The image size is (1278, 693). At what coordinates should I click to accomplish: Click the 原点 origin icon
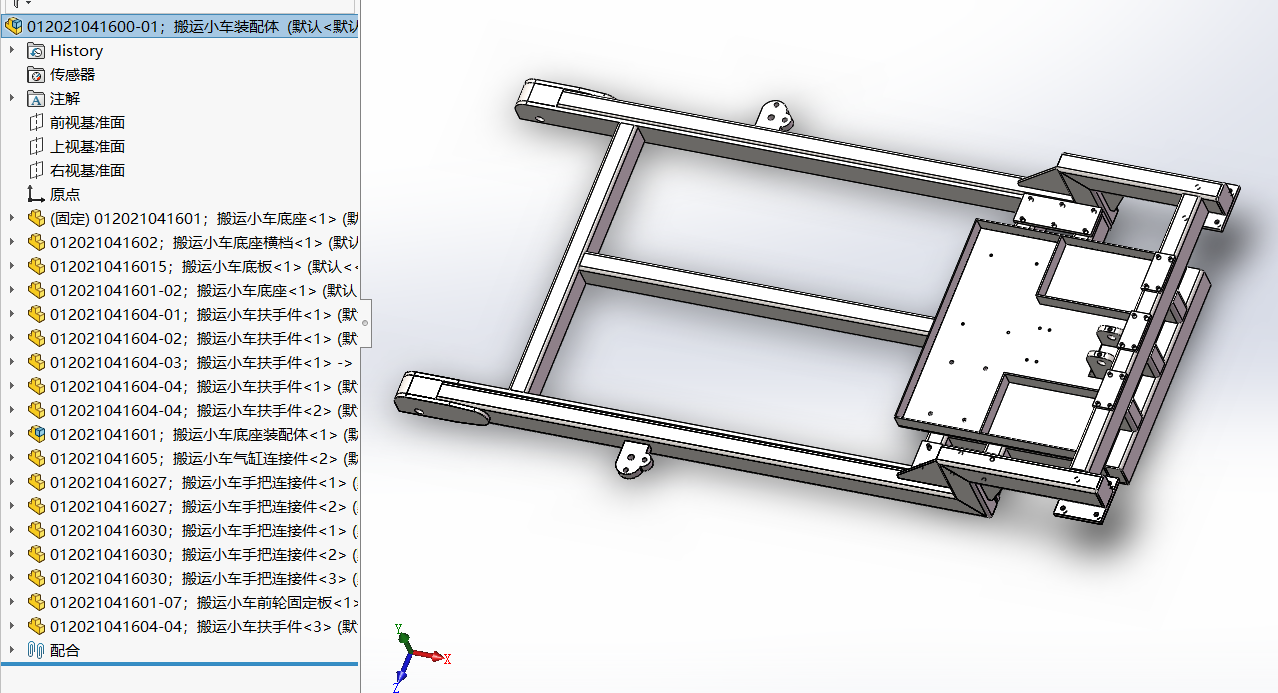click(36, 195)
